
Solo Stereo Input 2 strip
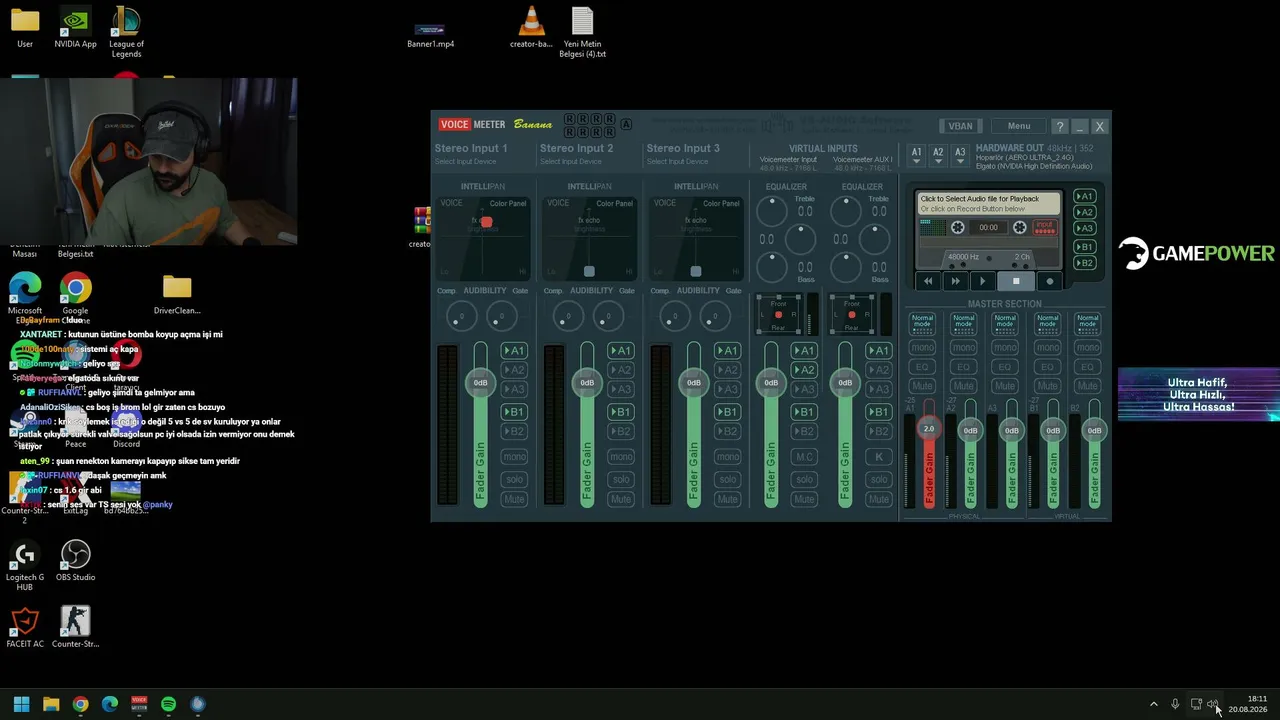tap(621, 480)
